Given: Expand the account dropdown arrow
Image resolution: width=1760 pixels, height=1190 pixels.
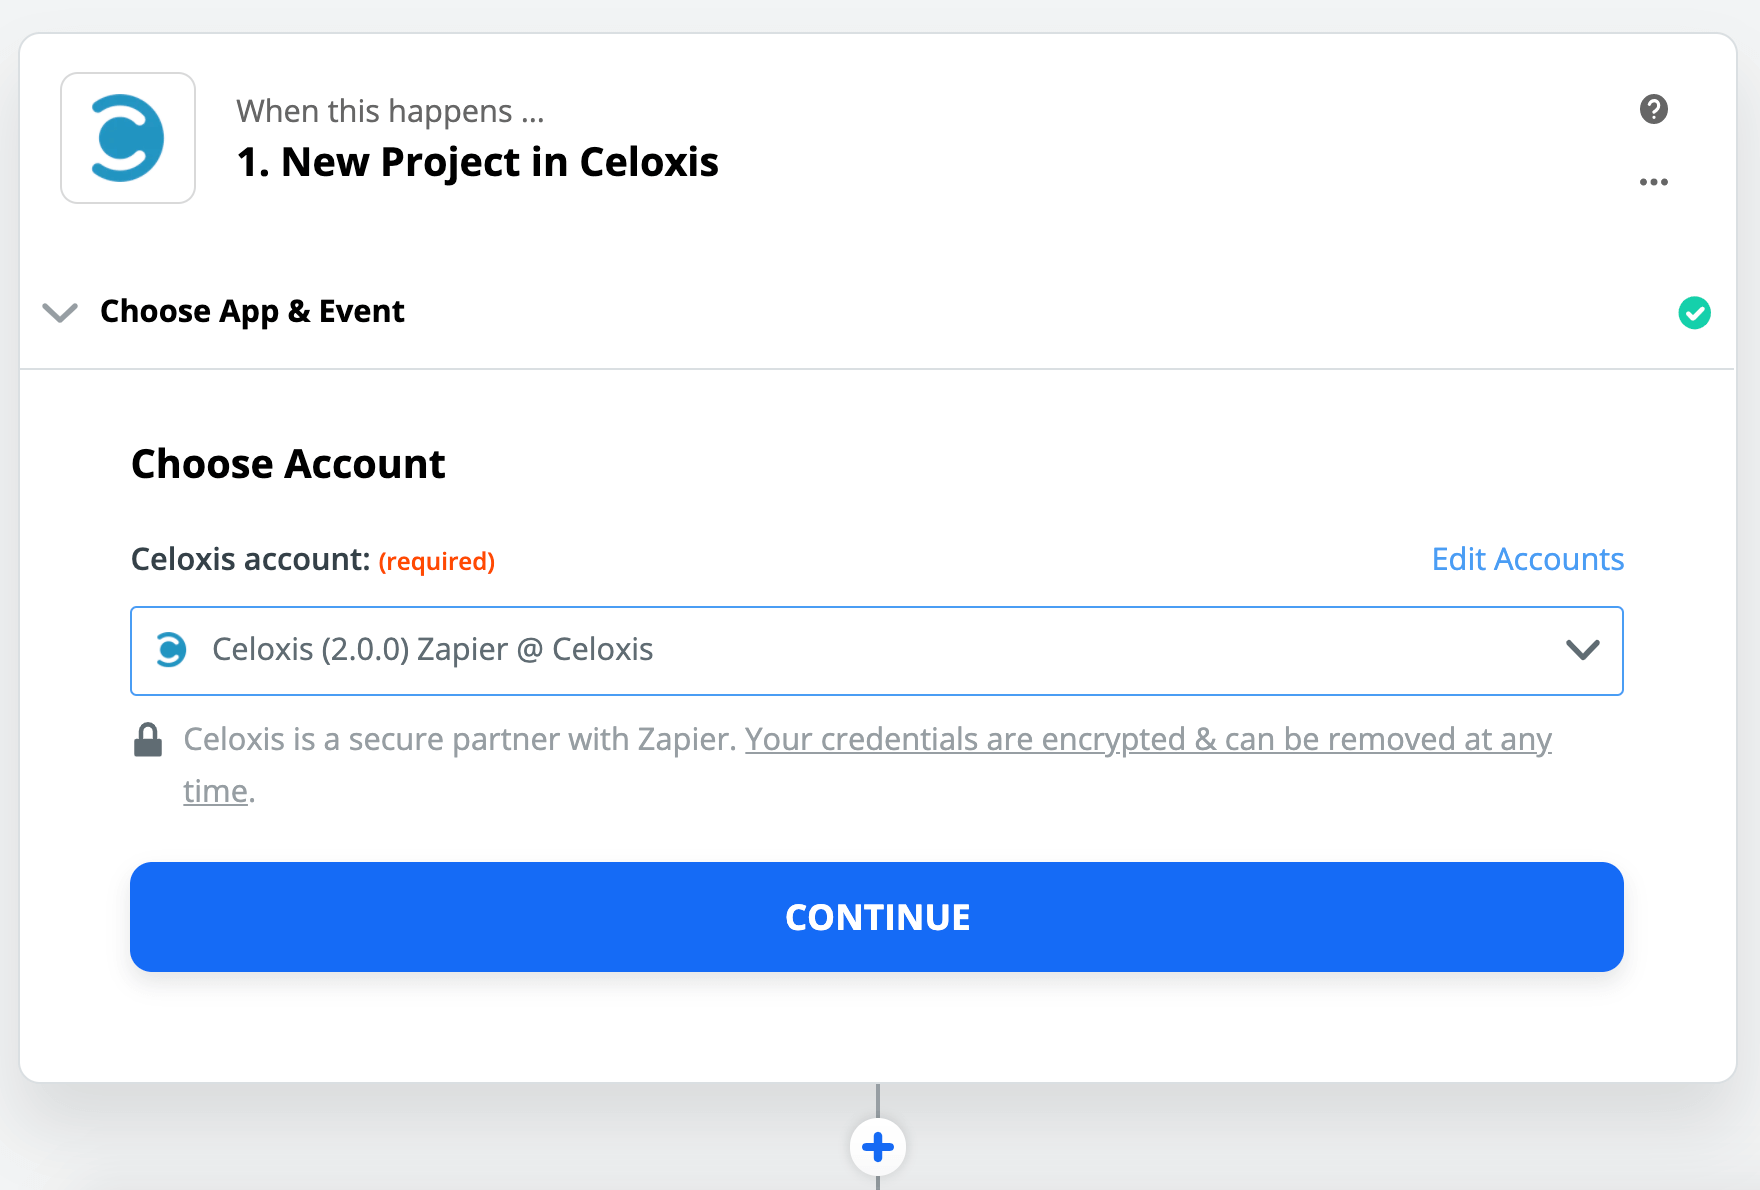Looking at the screenshot, I should [x=1582, y=650].
